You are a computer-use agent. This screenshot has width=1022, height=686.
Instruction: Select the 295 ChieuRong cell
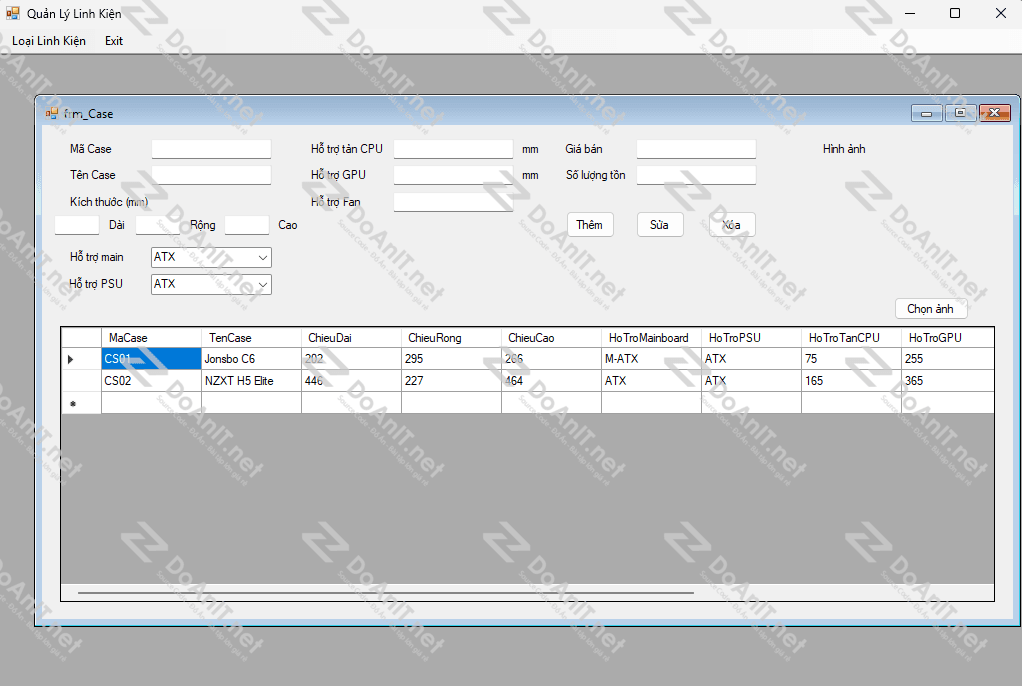(x=452, y=359)
